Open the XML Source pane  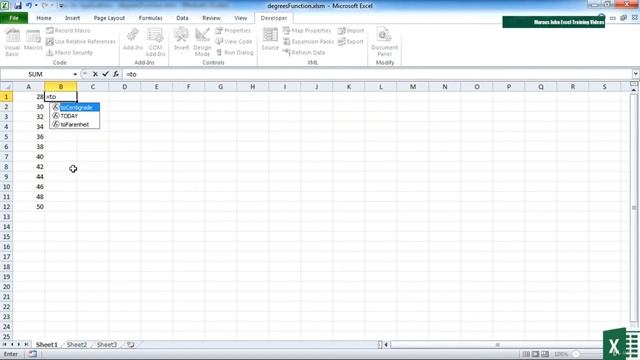270,40
